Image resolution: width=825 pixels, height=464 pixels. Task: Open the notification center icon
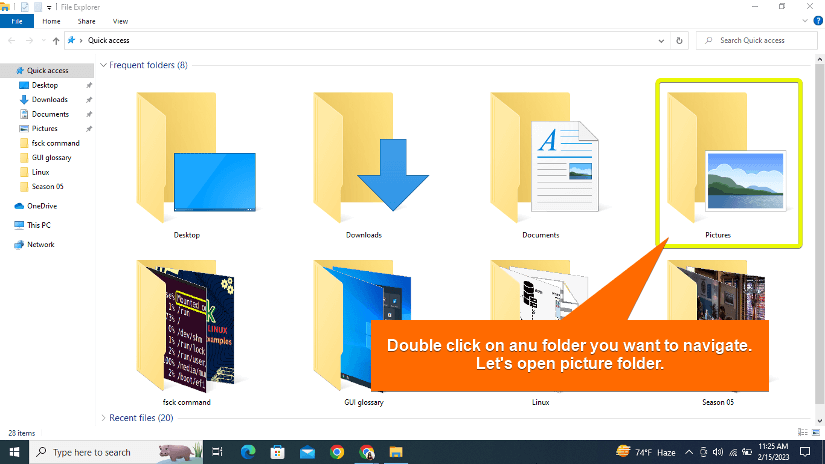pos(805,452)
